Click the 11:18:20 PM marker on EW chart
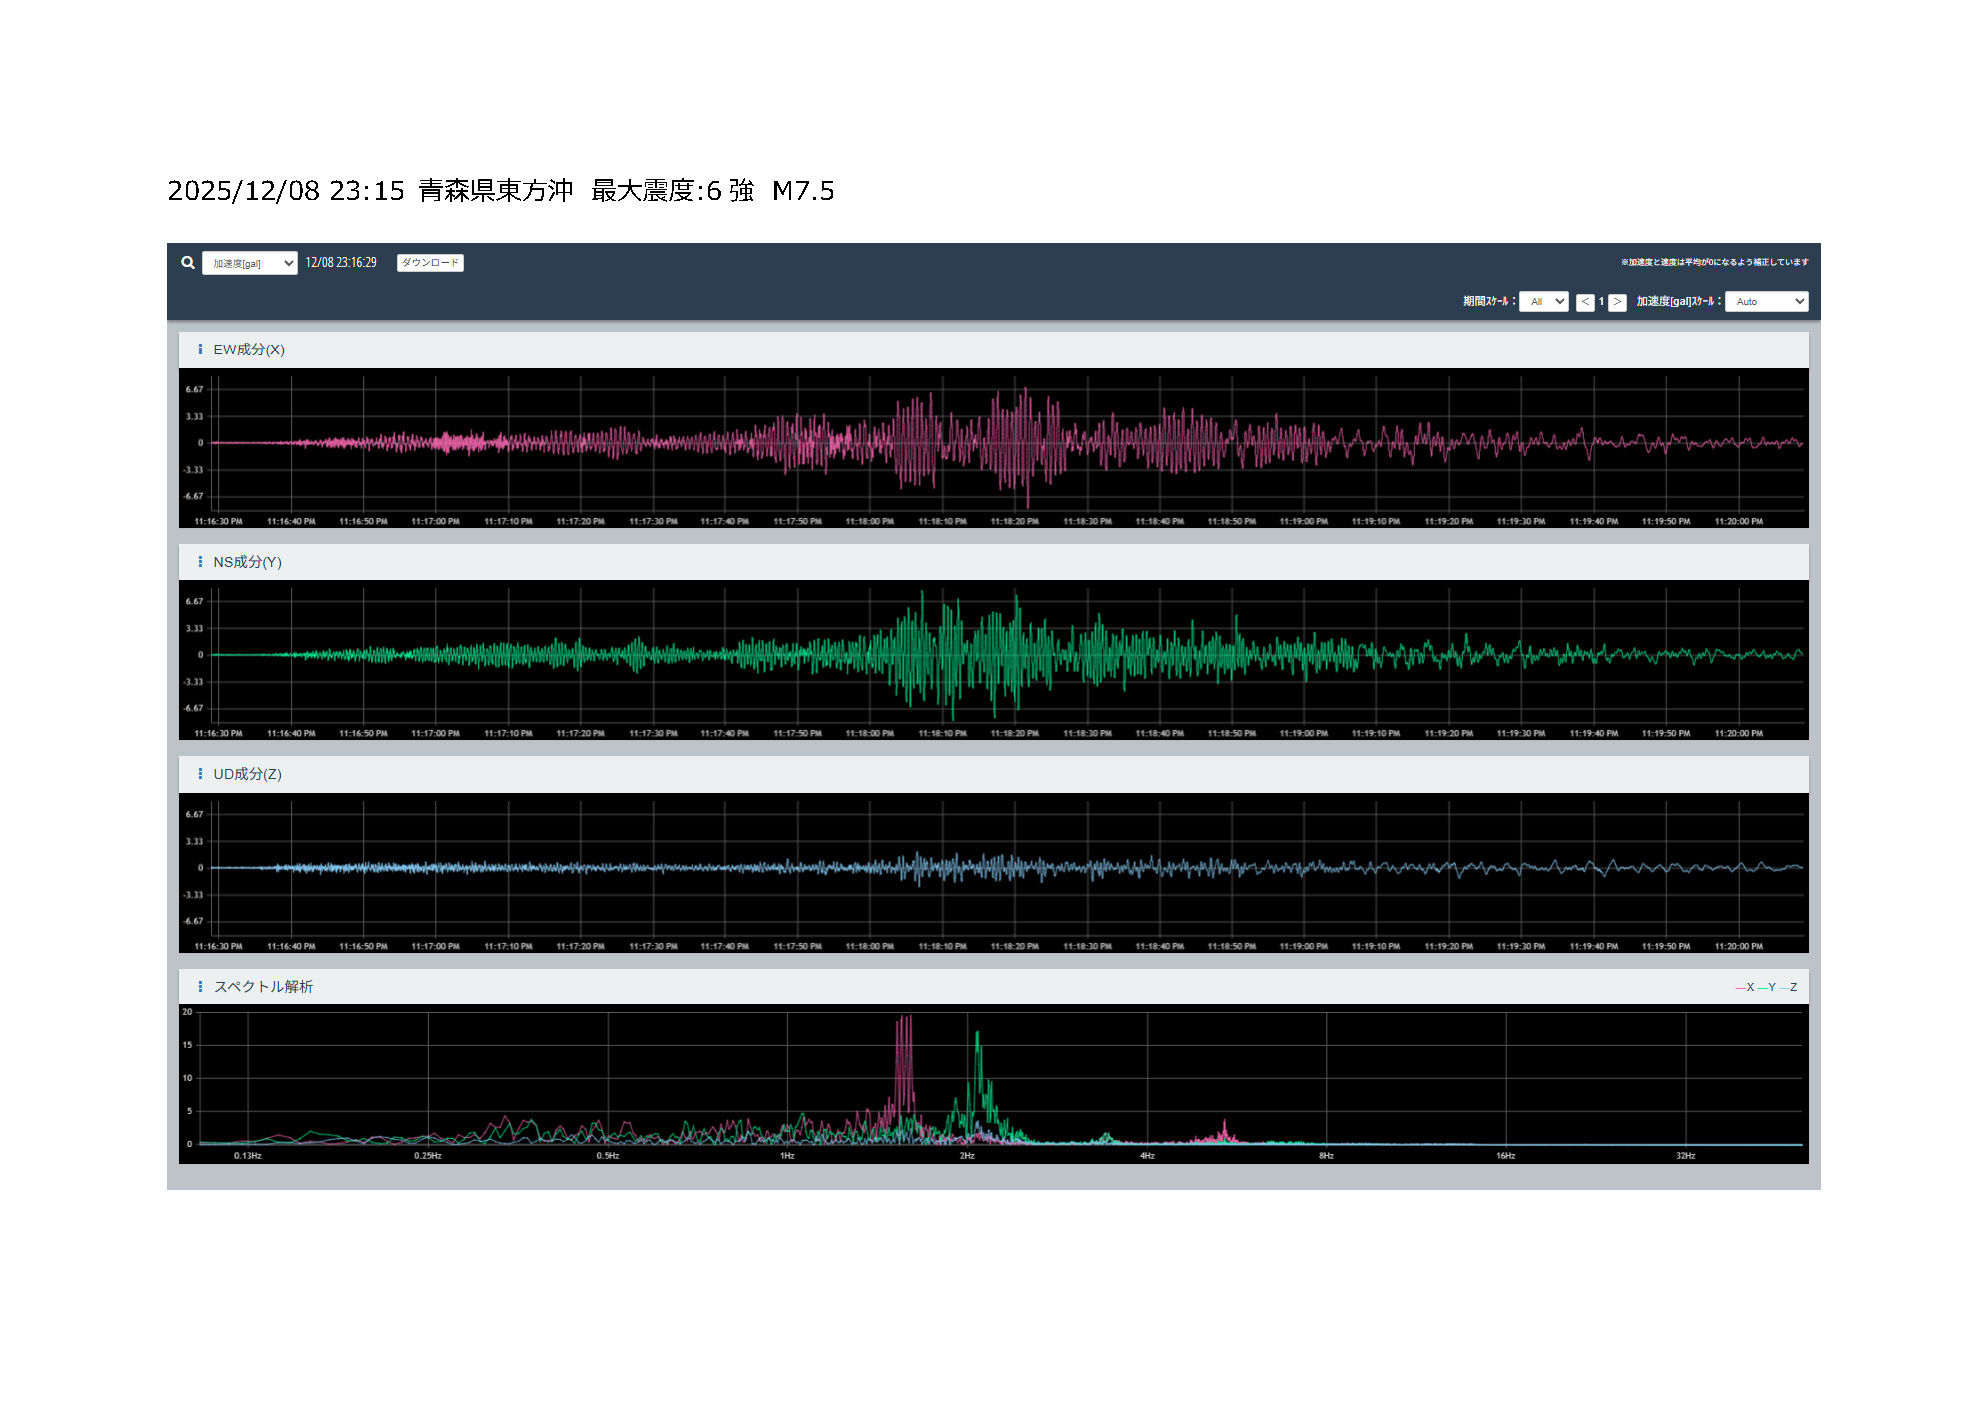 click(1014, 521)
